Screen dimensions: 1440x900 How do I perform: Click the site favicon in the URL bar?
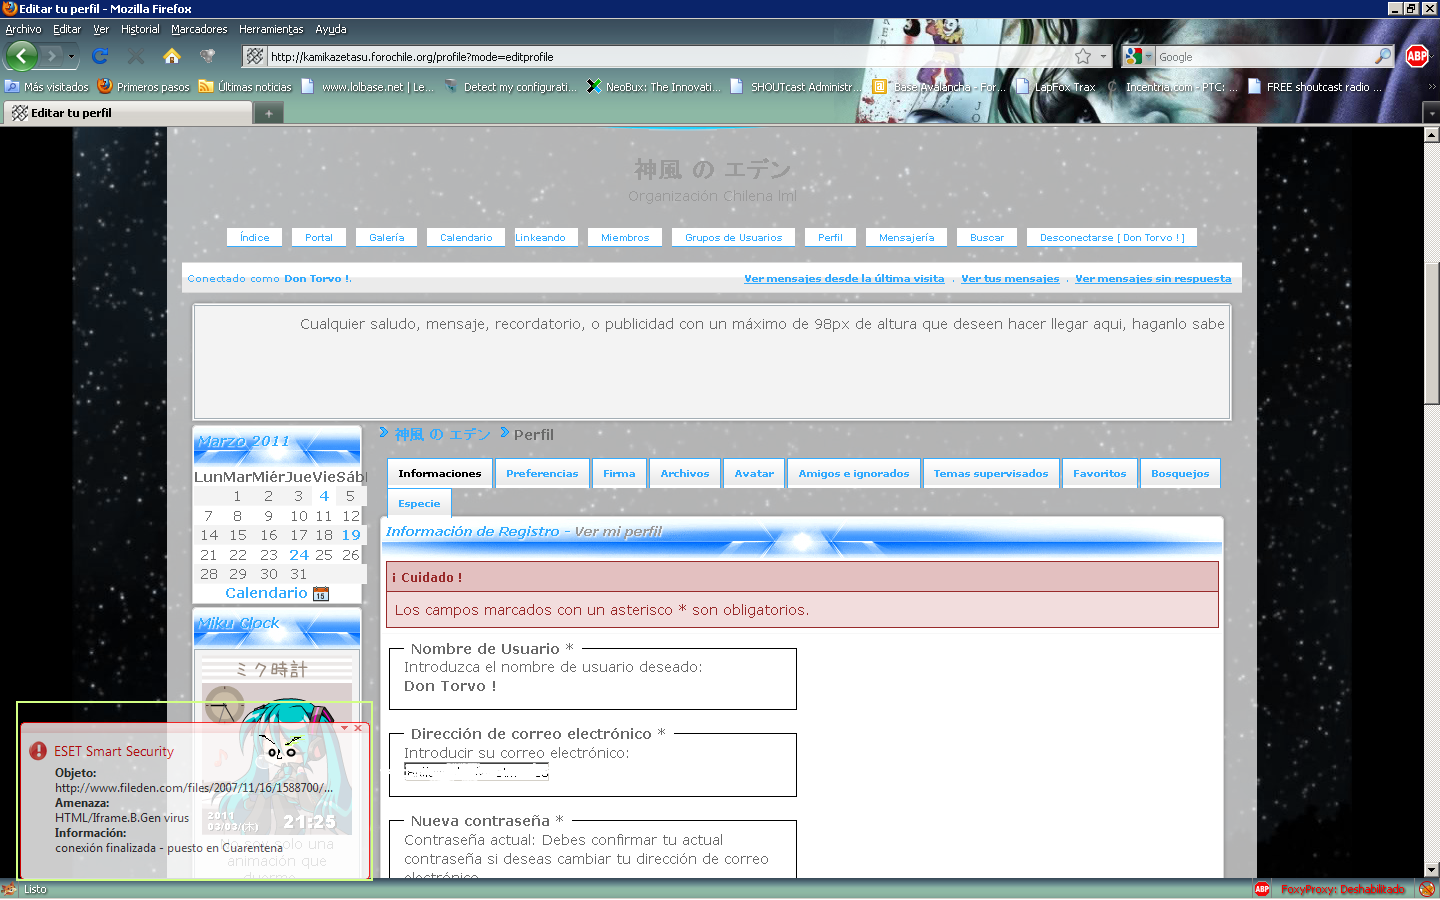click(x=255, y=56)
